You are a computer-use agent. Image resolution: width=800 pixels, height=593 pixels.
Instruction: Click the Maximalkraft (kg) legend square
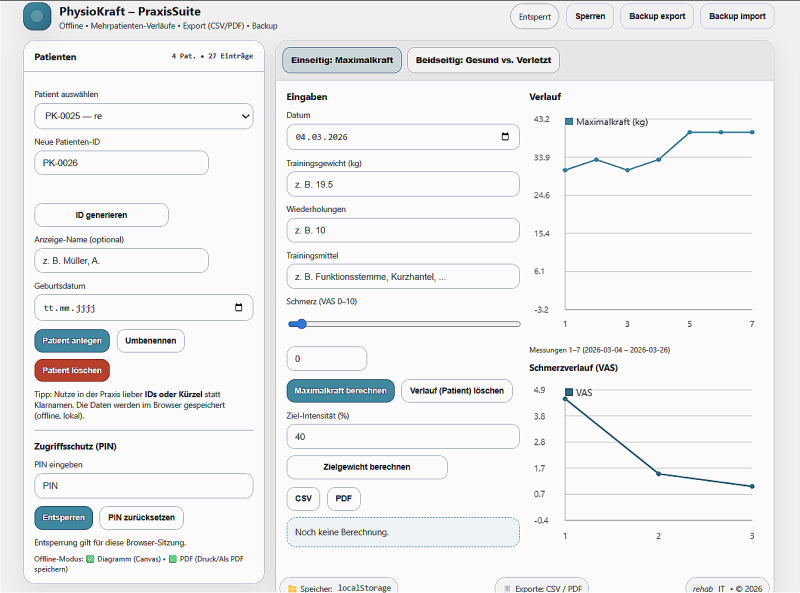pyautogui.click(x=569, y=122)
